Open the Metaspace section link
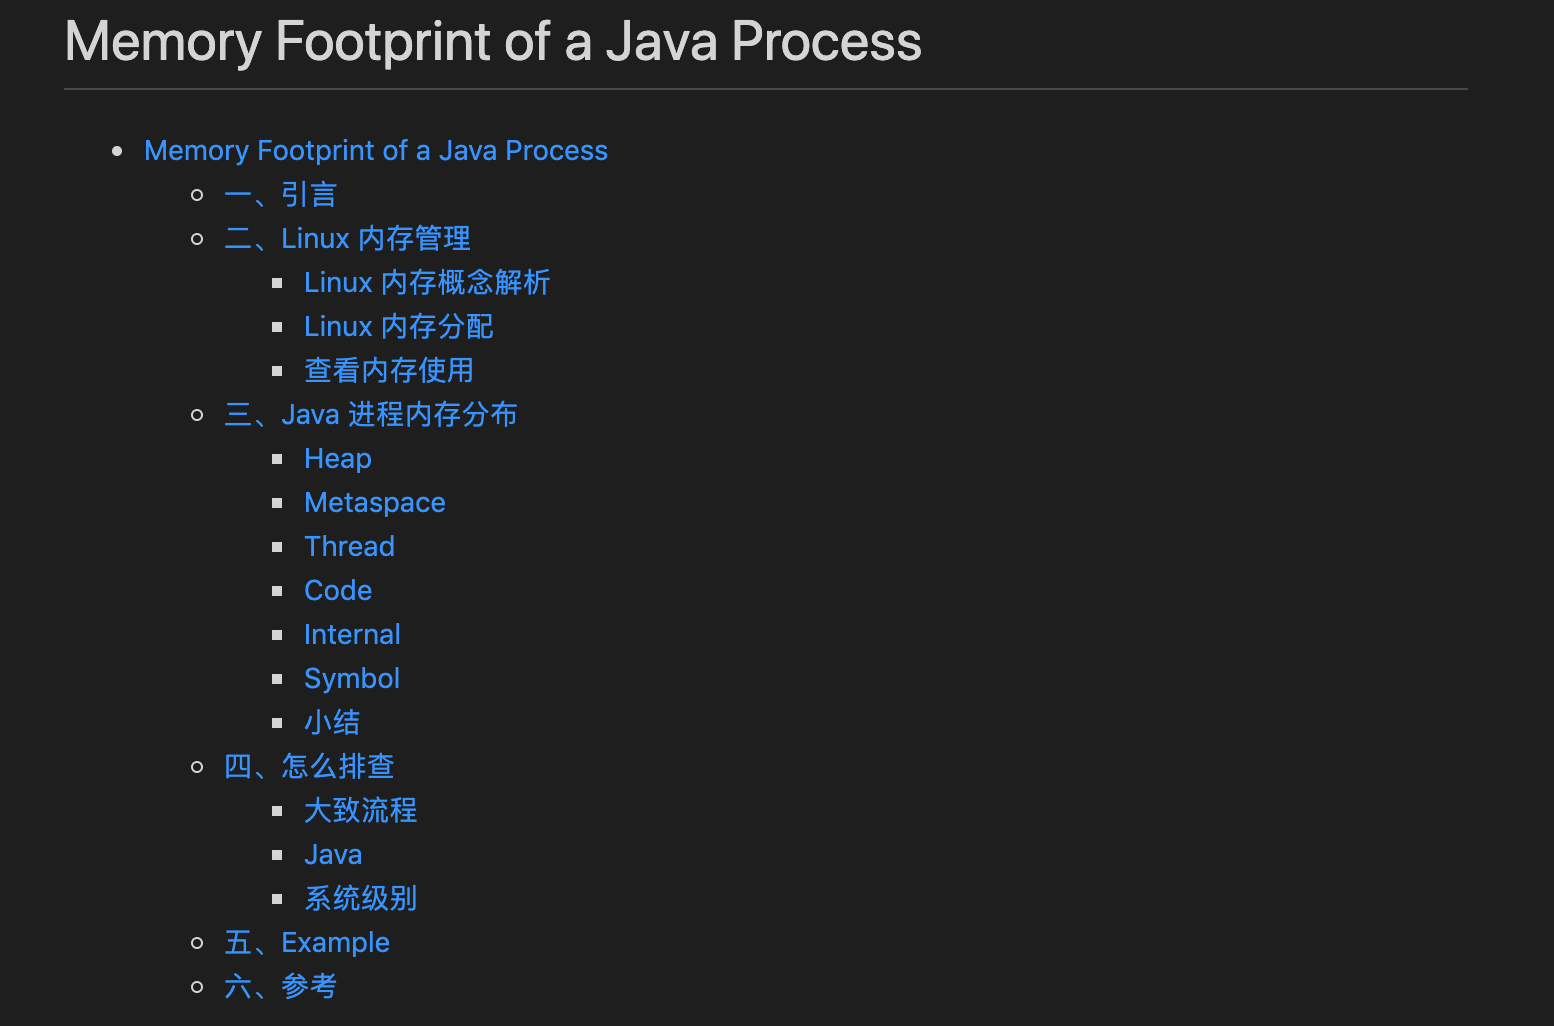Screen dimensions: 1554x1026 374,502
